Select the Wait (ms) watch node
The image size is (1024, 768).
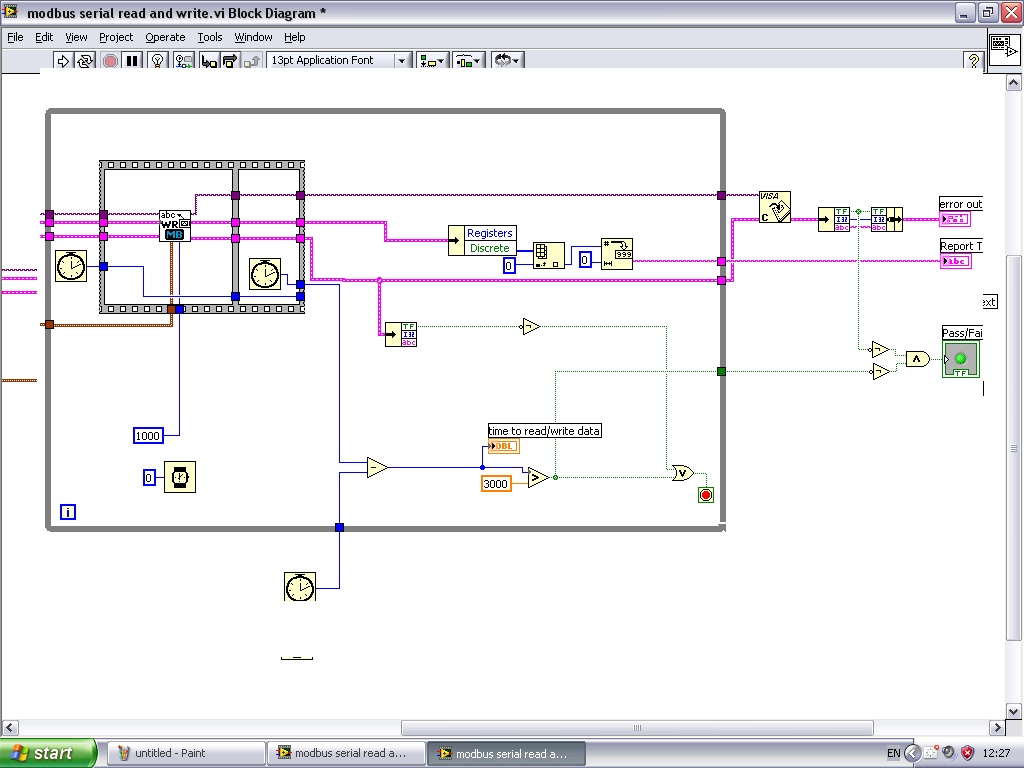pyautogui.click(x=180, y=477)
